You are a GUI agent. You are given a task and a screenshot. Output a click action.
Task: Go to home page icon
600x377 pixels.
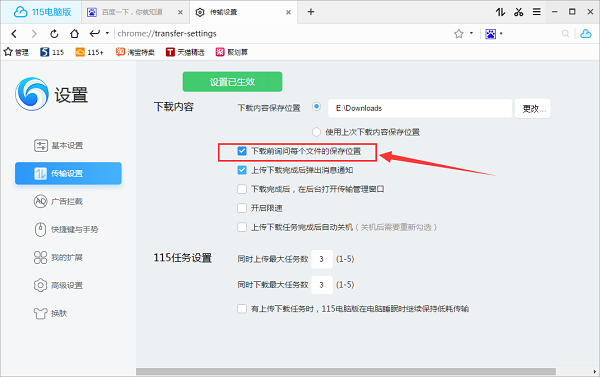74,34
